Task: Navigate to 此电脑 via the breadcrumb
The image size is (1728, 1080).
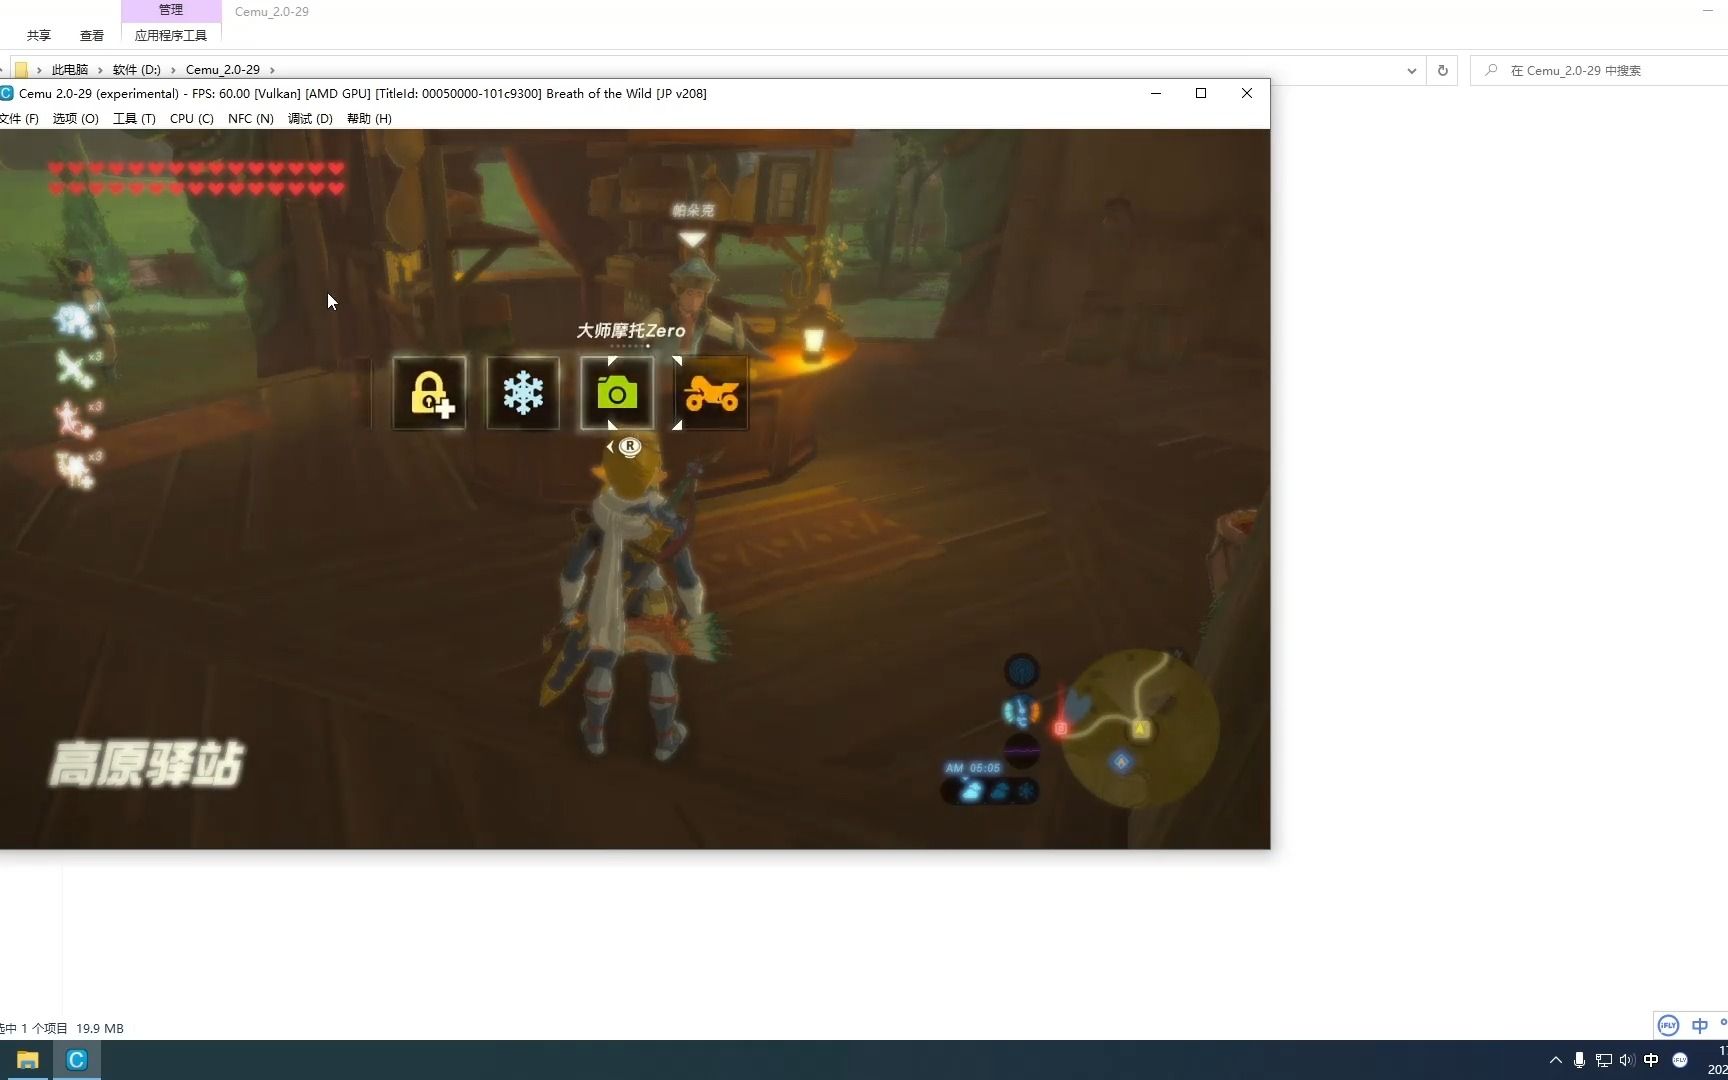Action: click(x=69, y=69)
